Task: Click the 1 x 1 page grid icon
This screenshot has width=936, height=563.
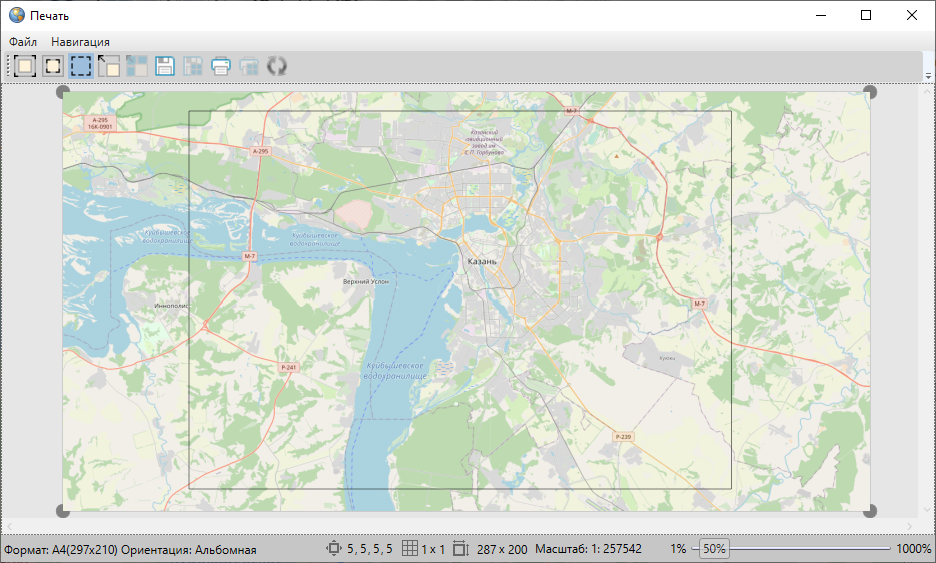Action: pos(409,549)
